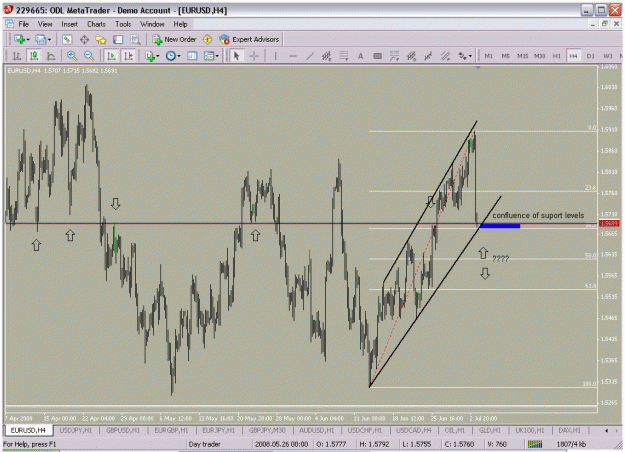Switch to USDJPY,H1 chart tab
The height and width of the screenshot is (452, 625).
tap(76, 430)
